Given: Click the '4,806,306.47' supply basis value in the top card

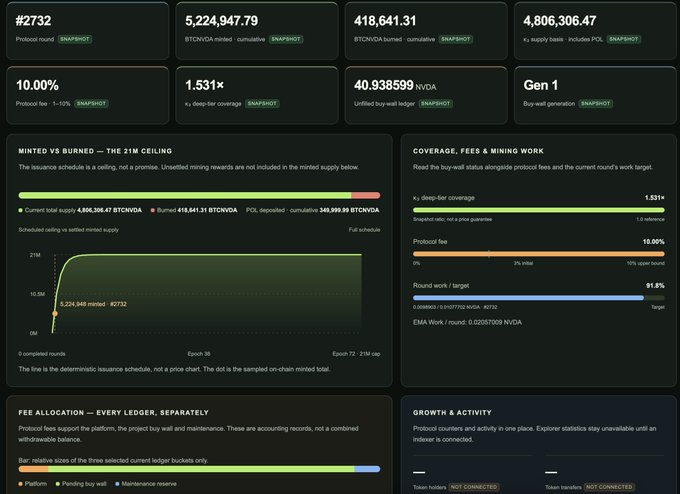Looking at the screenshot, I should click(x=560, y=21).
